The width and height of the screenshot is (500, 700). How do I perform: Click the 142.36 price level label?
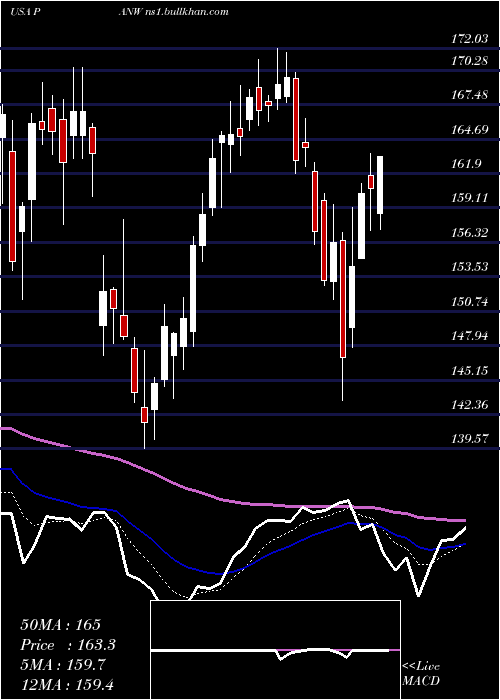pos(470,405)
